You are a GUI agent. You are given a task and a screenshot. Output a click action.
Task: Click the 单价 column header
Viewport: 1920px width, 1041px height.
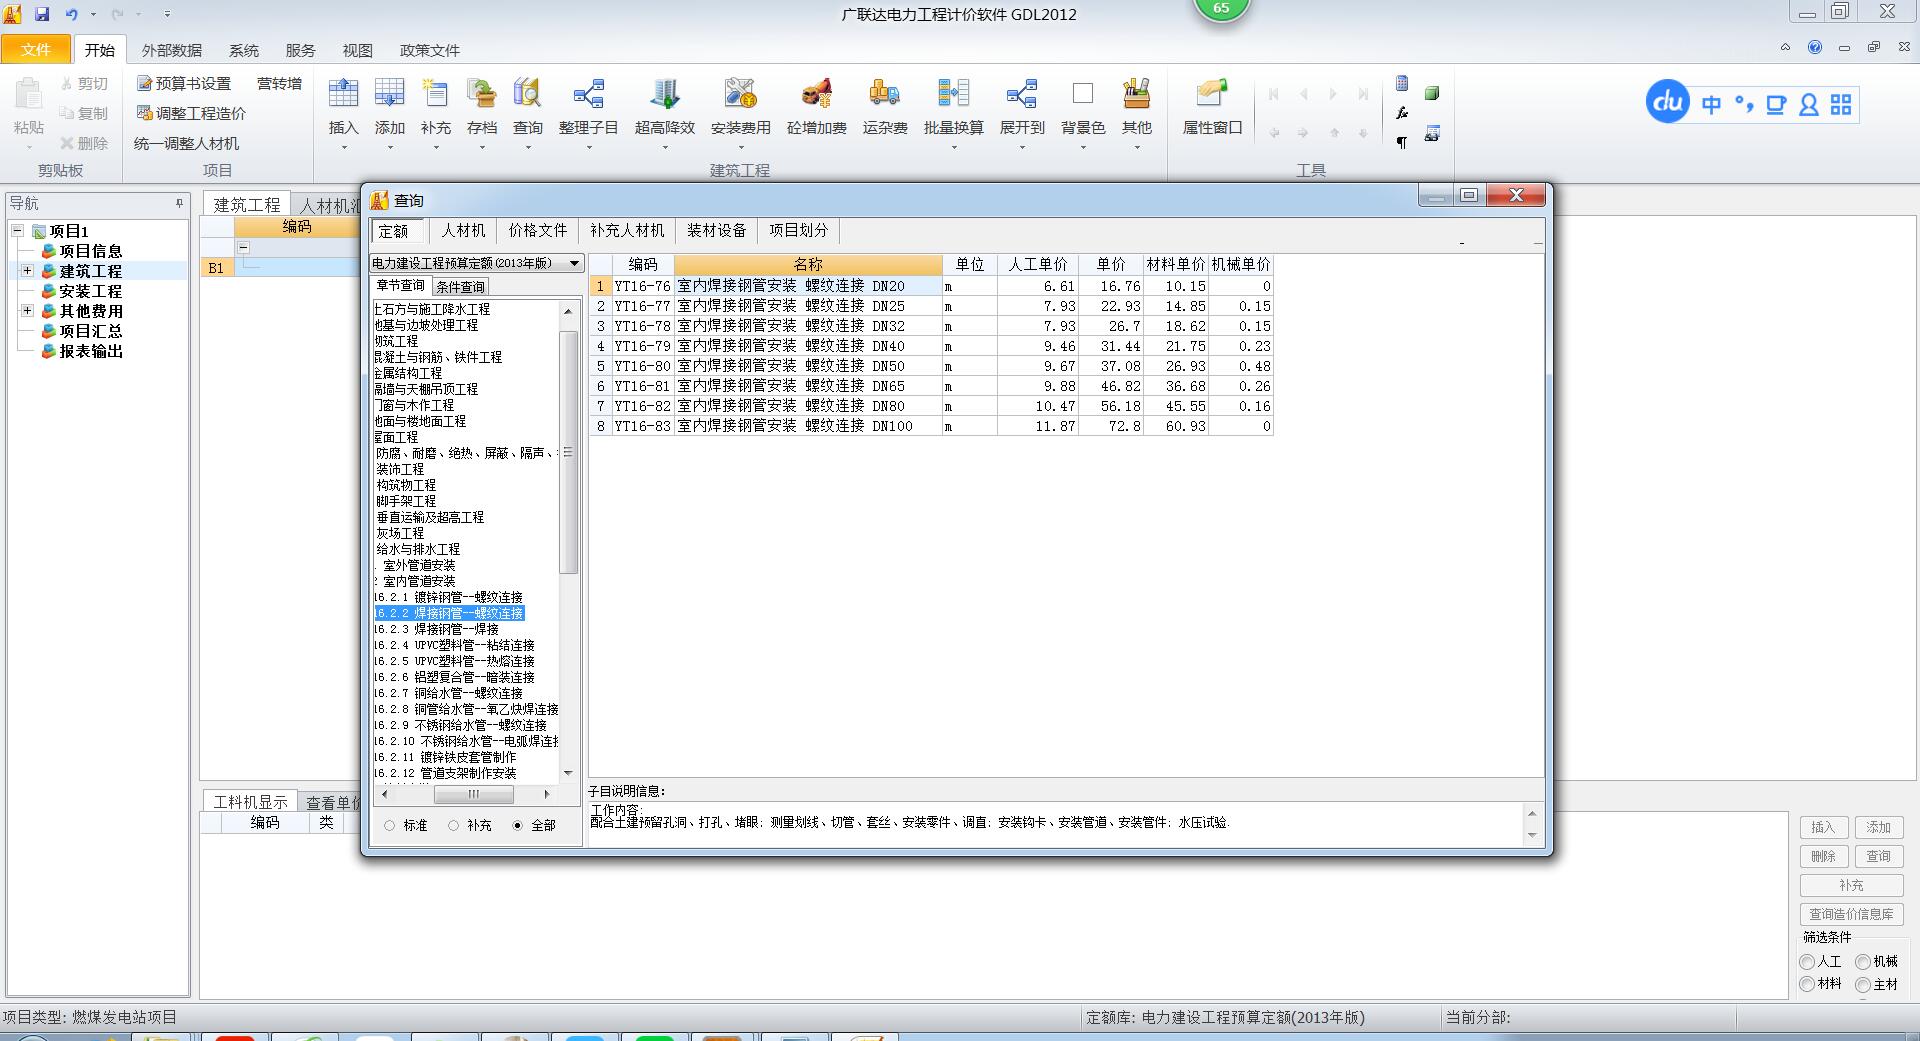point(1111,265)
